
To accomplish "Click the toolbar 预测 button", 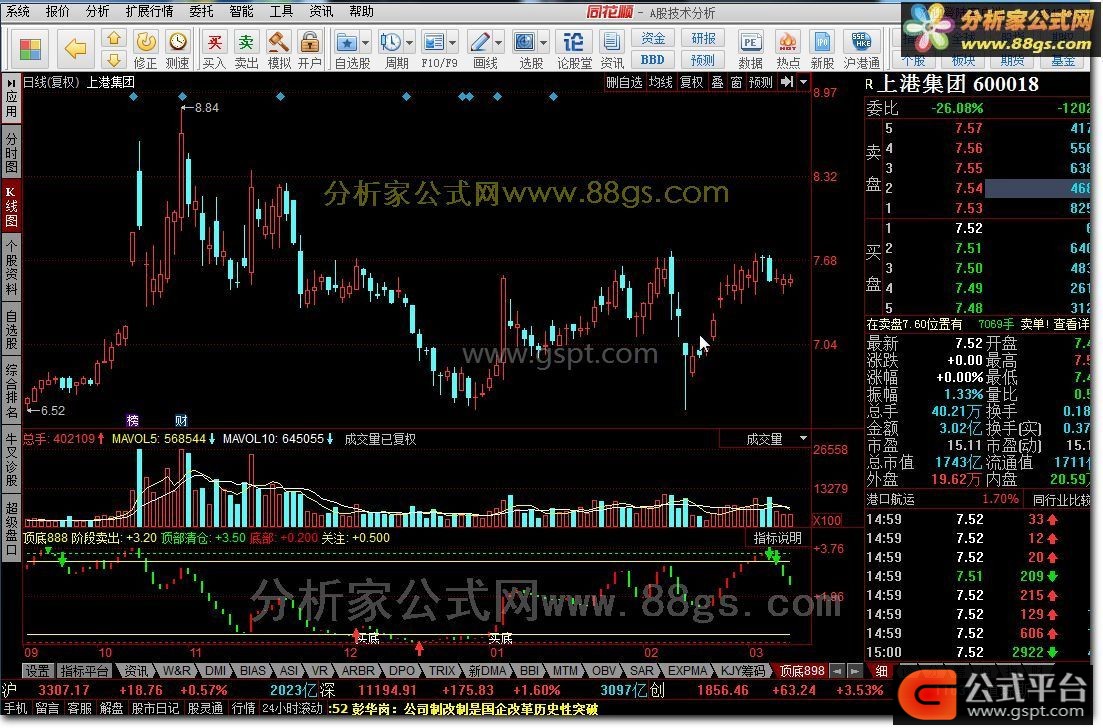I will pyautogui.click(x=703, y=60).
